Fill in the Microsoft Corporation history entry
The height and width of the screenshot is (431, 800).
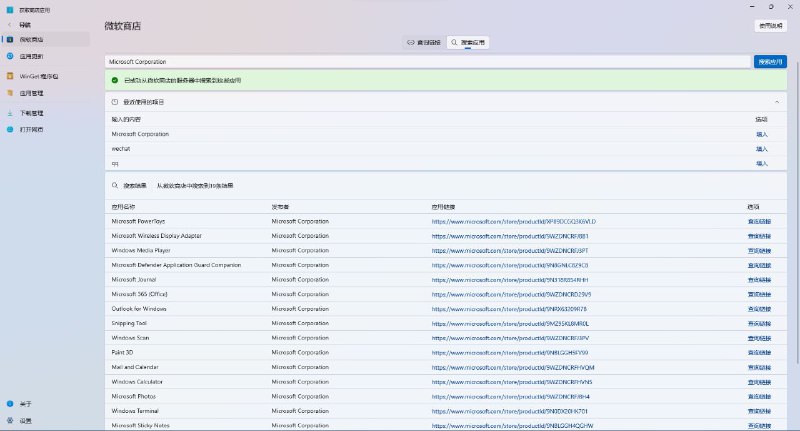[762, 134]
